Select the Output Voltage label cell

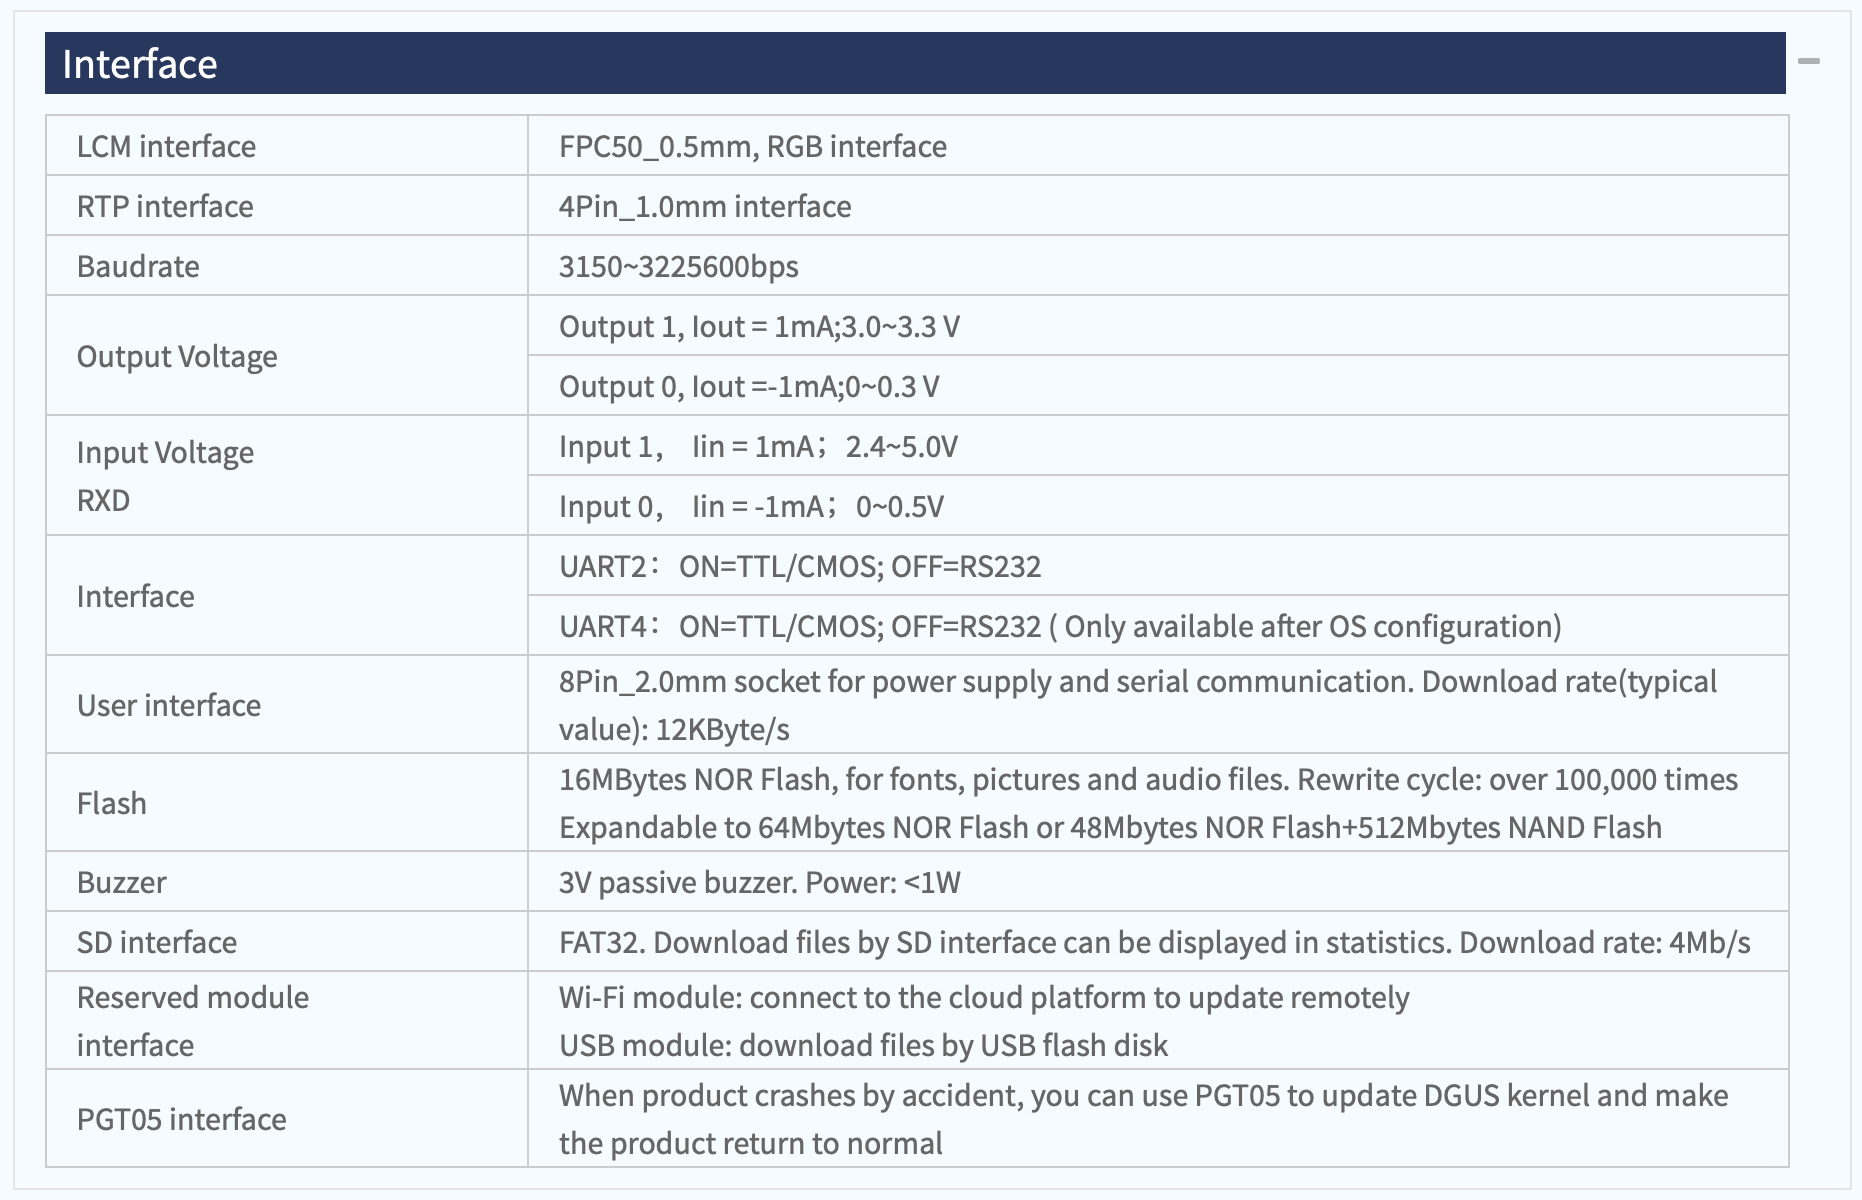[287, 356]
